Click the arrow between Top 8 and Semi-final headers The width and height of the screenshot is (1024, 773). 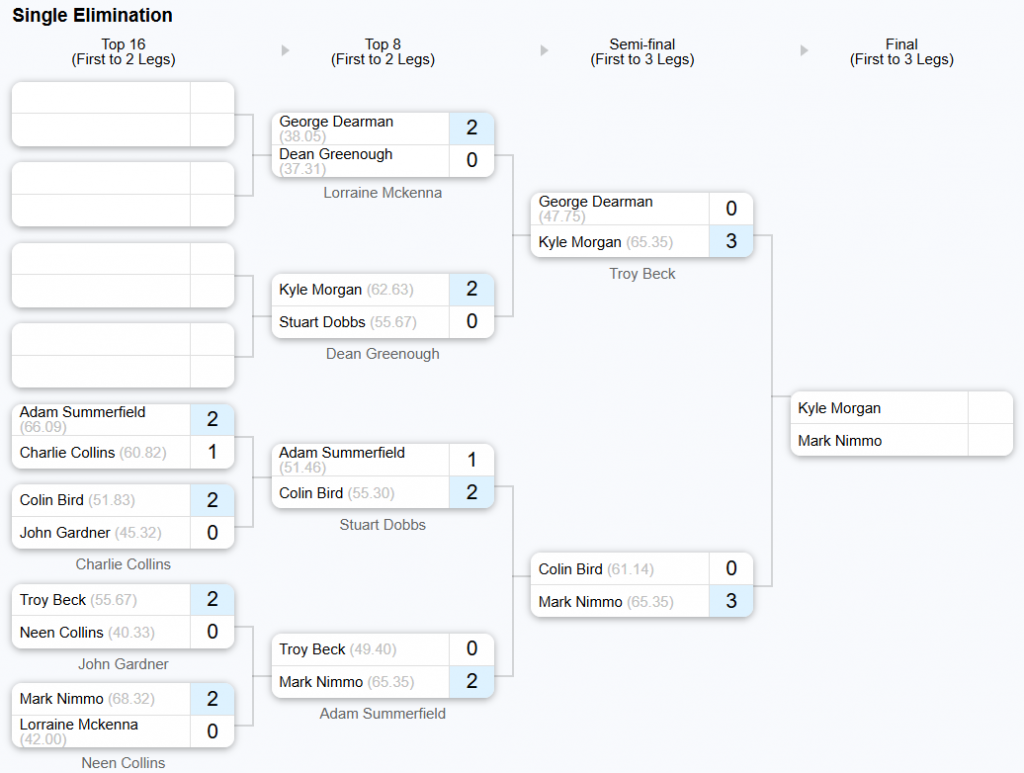coord(544,51)
